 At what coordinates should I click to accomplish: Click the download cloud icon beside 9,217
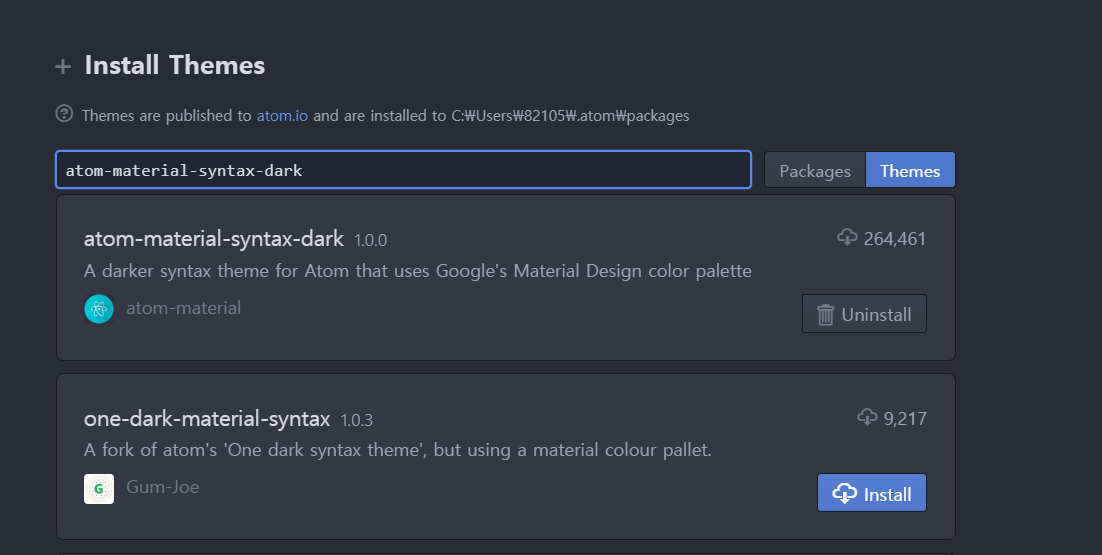pyautogui.click(x=867, y=417)
